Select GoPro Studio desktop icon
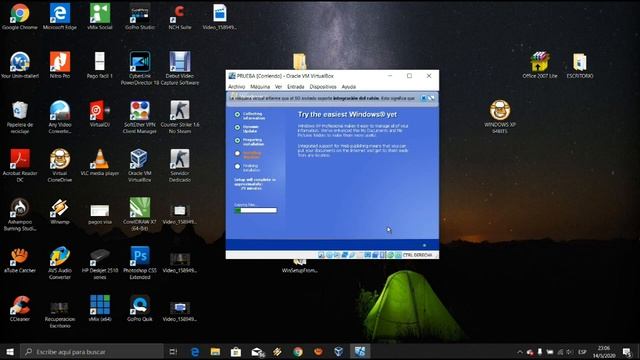The height and width of the screenshot is (360, 640). click(140, 16)
